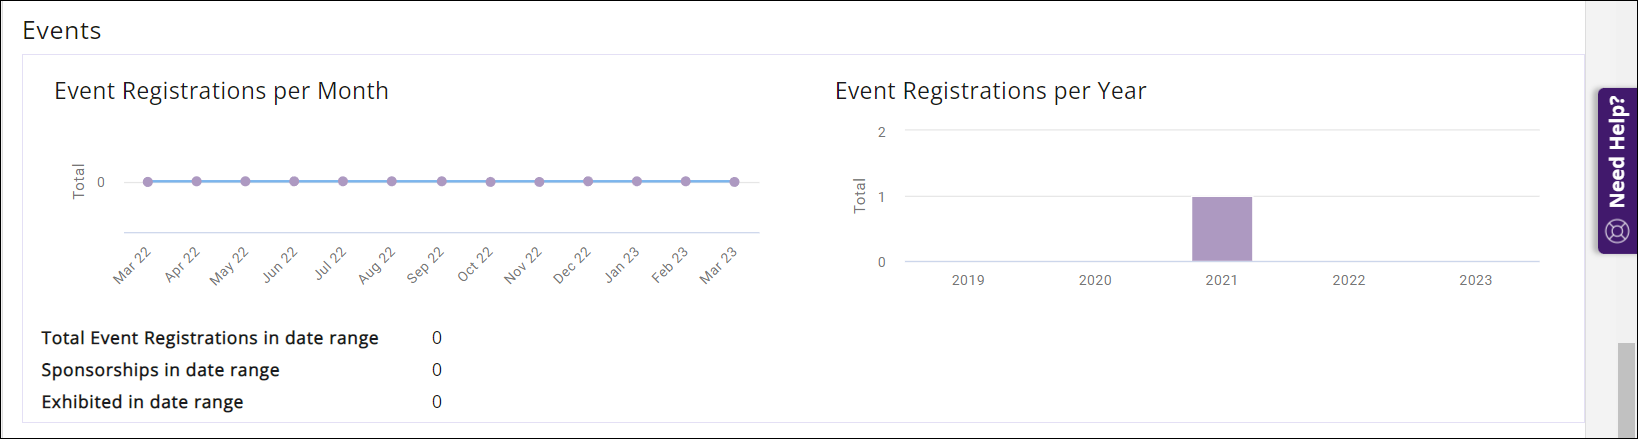Select the Feb 23 data point
Image resolution: width=1638 pixels, height=439 pixels.
point(685,181)
